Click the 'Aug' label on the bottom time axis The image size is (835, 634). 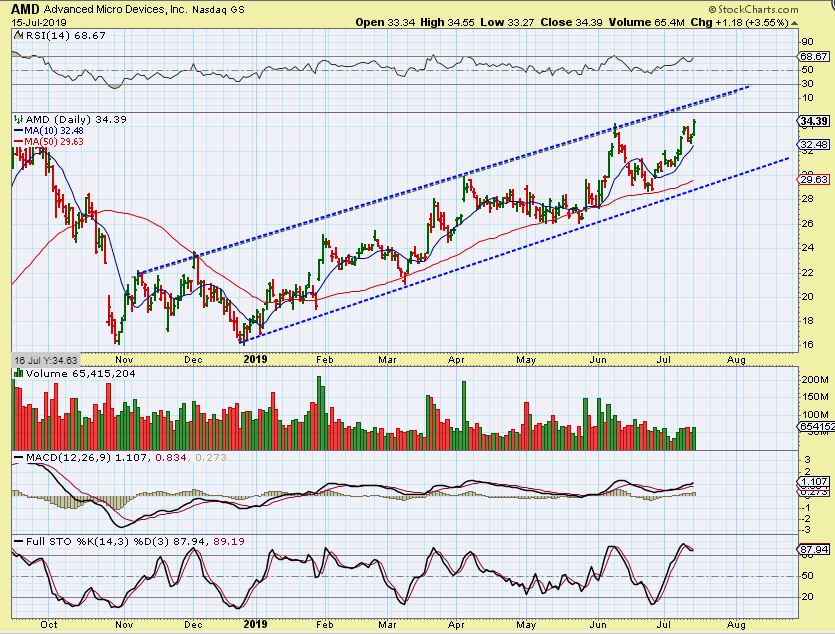pyautogui.click(x=736, y=624)
